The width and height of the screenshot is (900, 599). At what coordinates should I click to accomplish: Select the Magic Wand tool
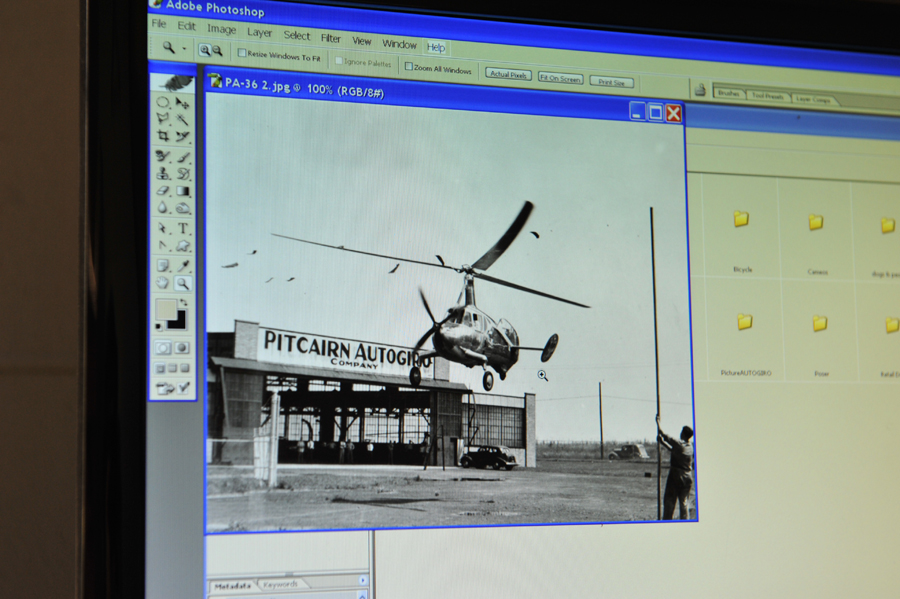coord(183,119)
